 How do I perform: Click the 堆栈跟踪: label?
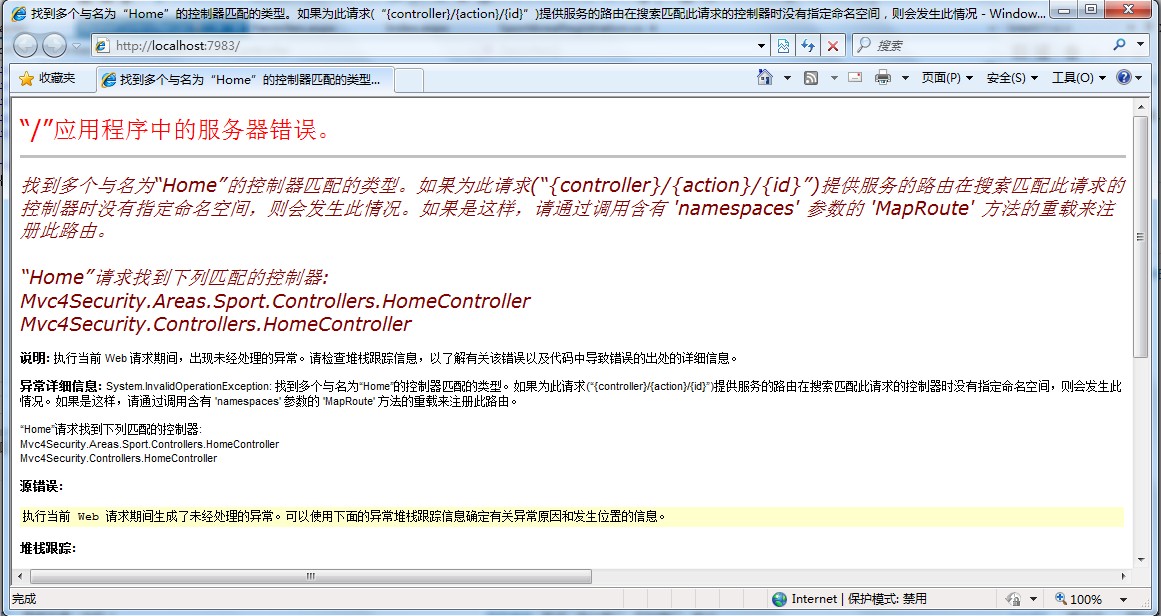[48, 549]
